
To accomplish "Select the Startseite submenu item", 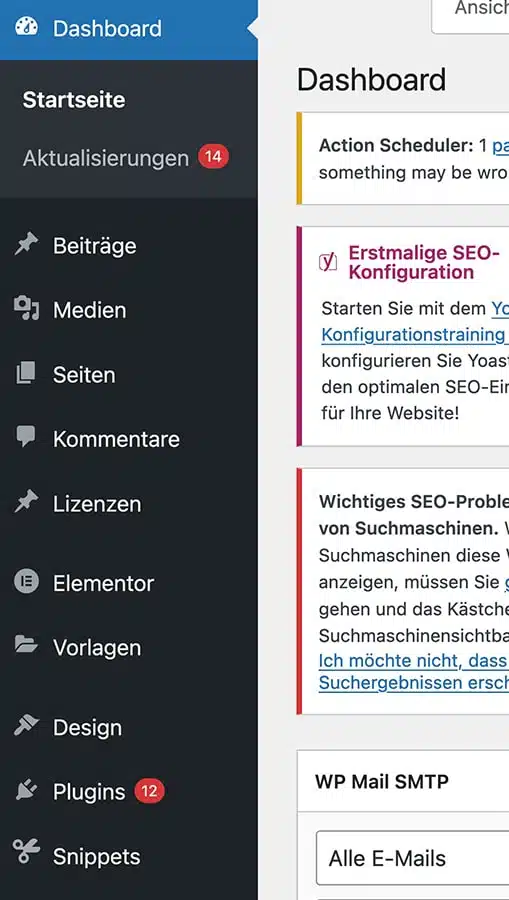I will pyautogui.click(x=74, y=100).
